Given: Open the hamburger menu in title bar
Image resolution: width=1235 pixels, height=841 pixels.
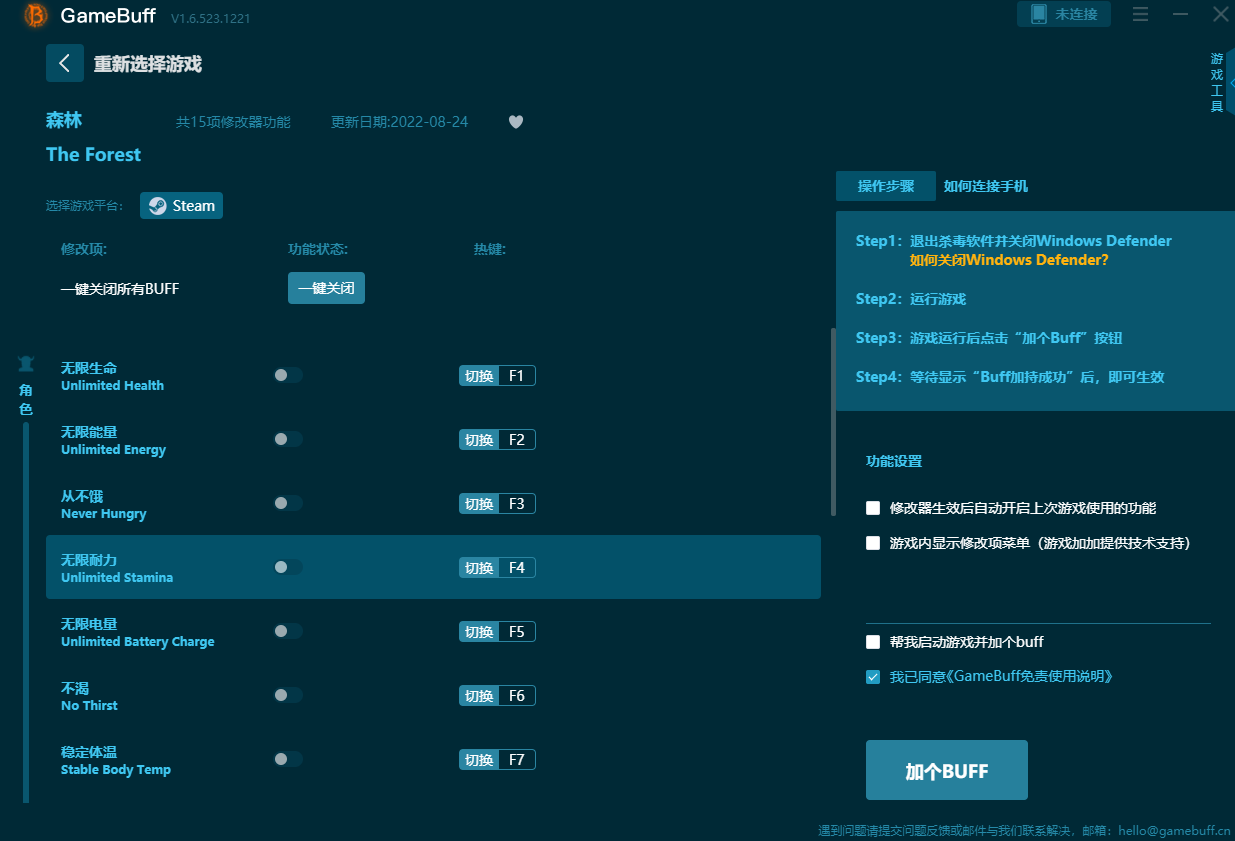Looking at the screenshot, I should tap(1140, 14).
